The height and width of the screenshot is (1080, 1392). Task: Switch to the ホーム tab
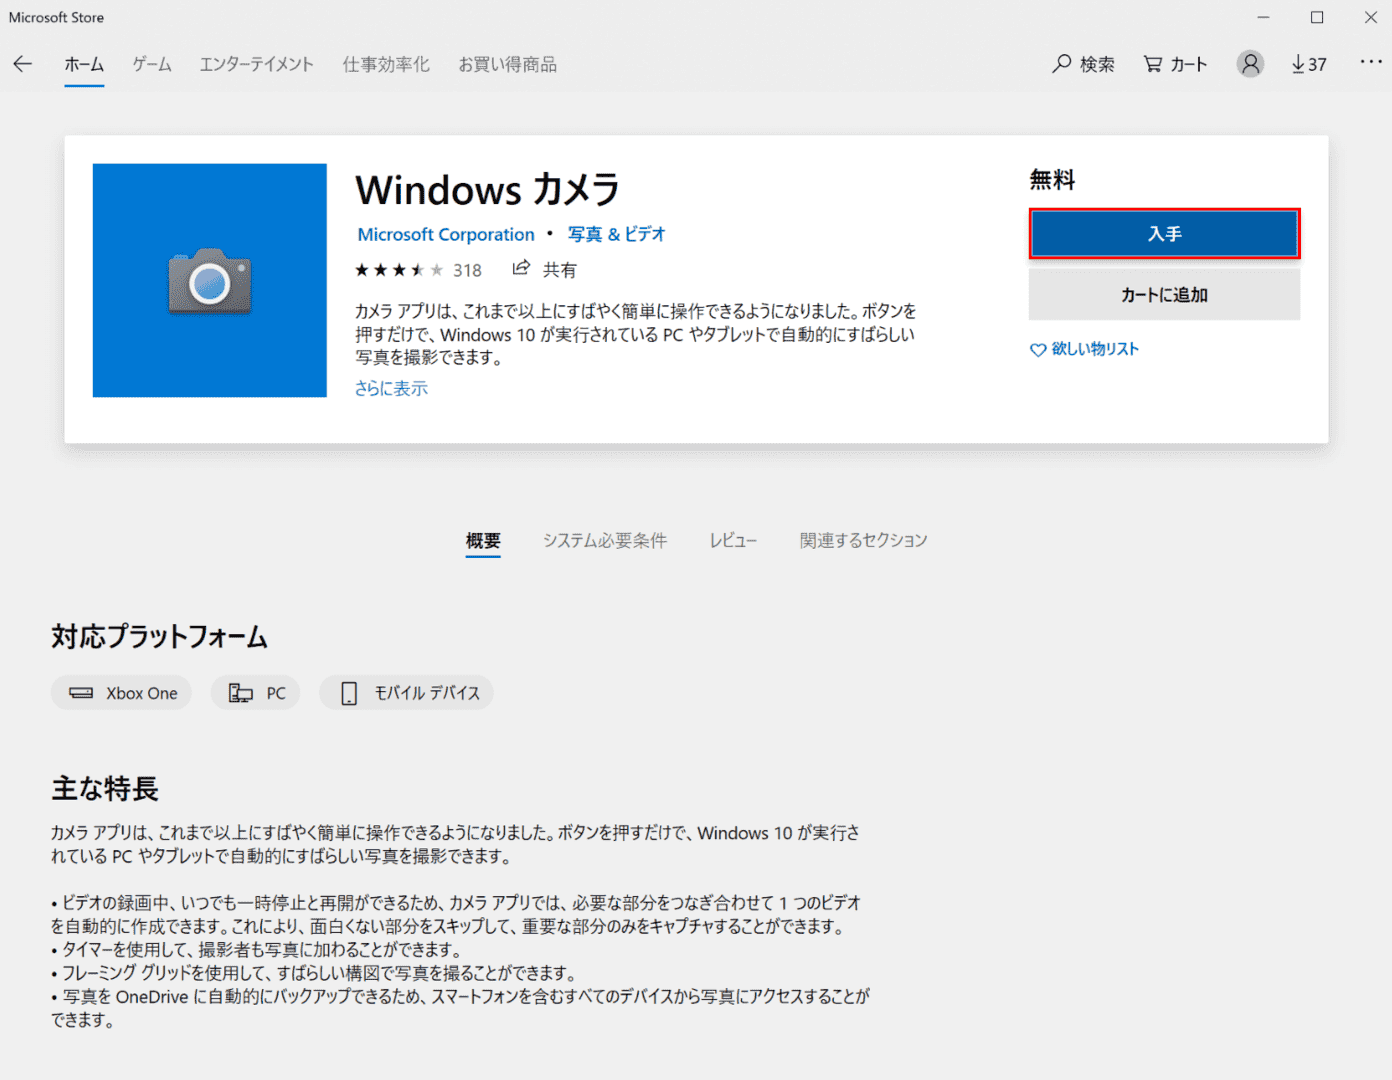pyautogui.click(x=84, y=64)
